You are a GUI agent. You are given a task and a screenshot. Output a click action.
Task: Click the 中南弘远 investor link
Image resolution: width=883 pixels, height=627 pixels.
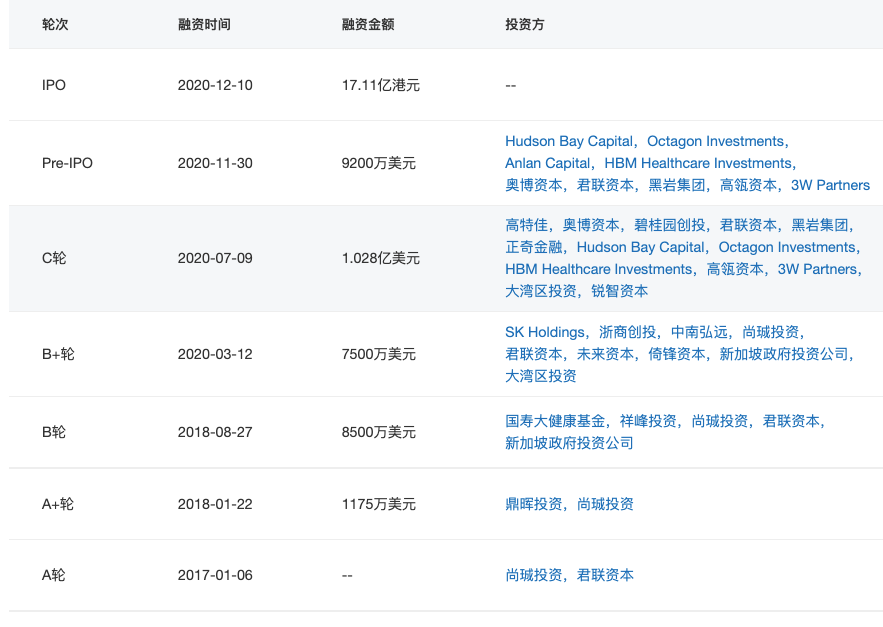[699, 332]
